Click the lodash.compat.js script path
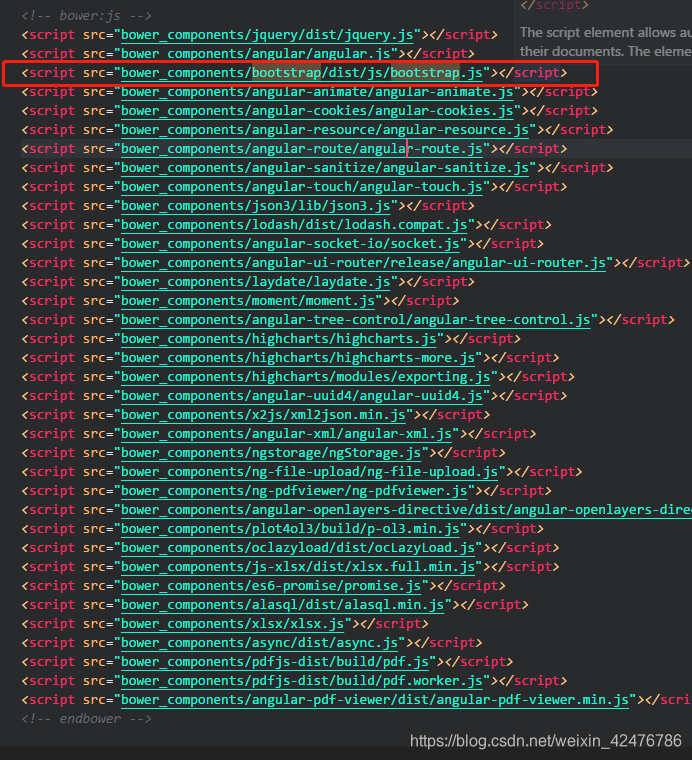 tap(294, 225)
